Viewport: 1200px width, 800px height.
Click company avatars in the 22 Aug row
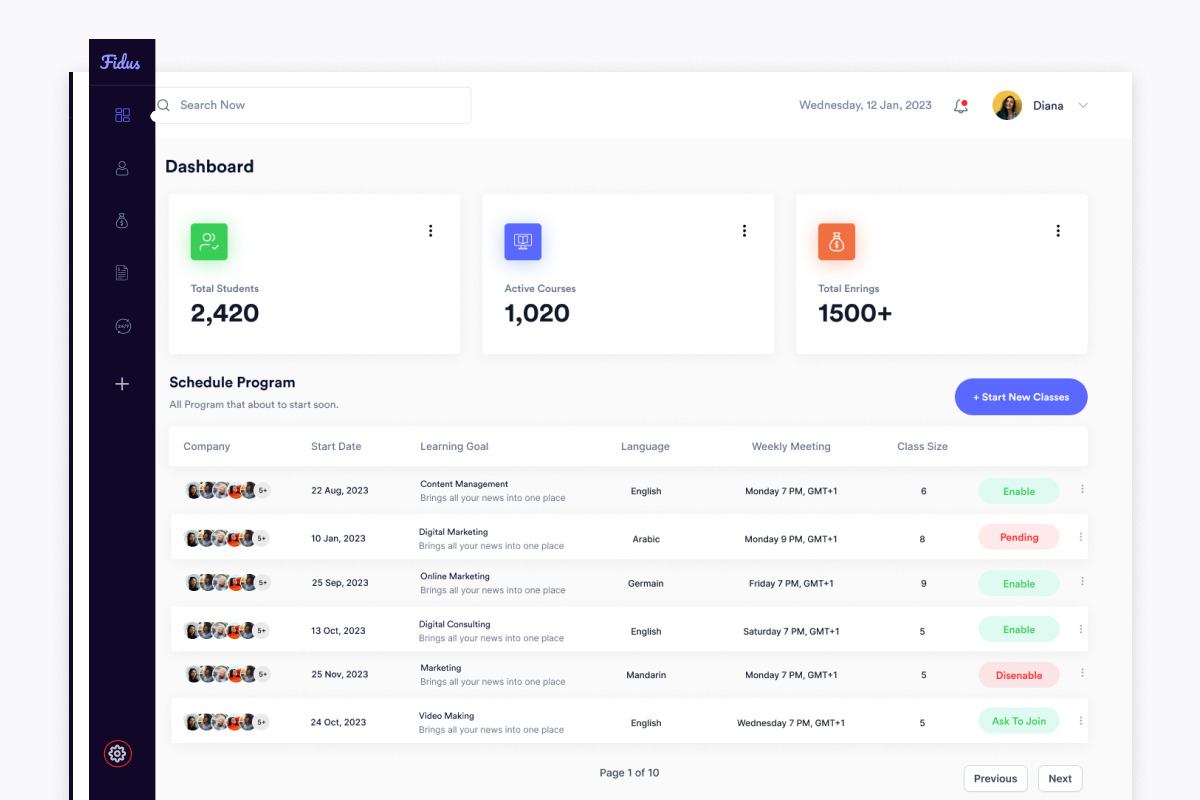(228, 490)
